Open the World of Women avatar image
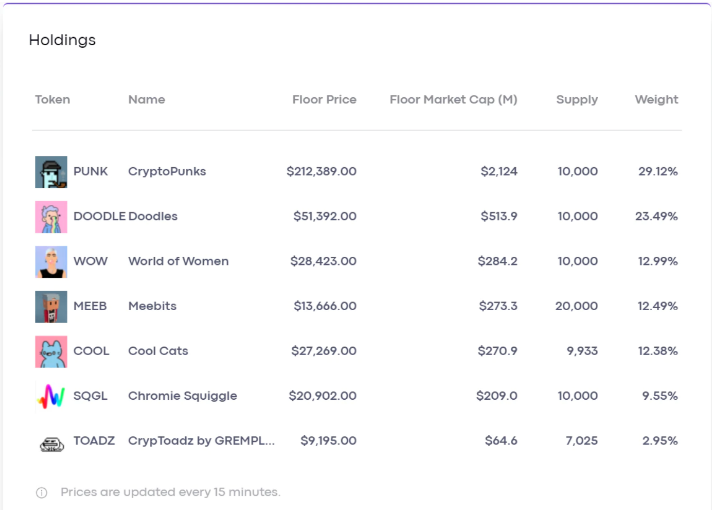 pyautogui.click(x=51, y=262)
